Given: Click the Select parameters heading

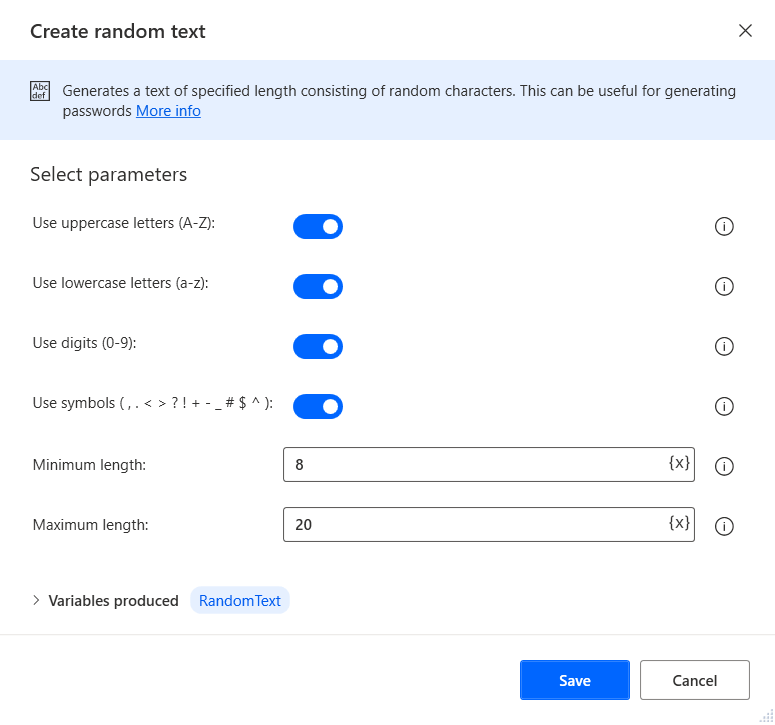Looking at the screenshot, I should (x=109, y=175).
